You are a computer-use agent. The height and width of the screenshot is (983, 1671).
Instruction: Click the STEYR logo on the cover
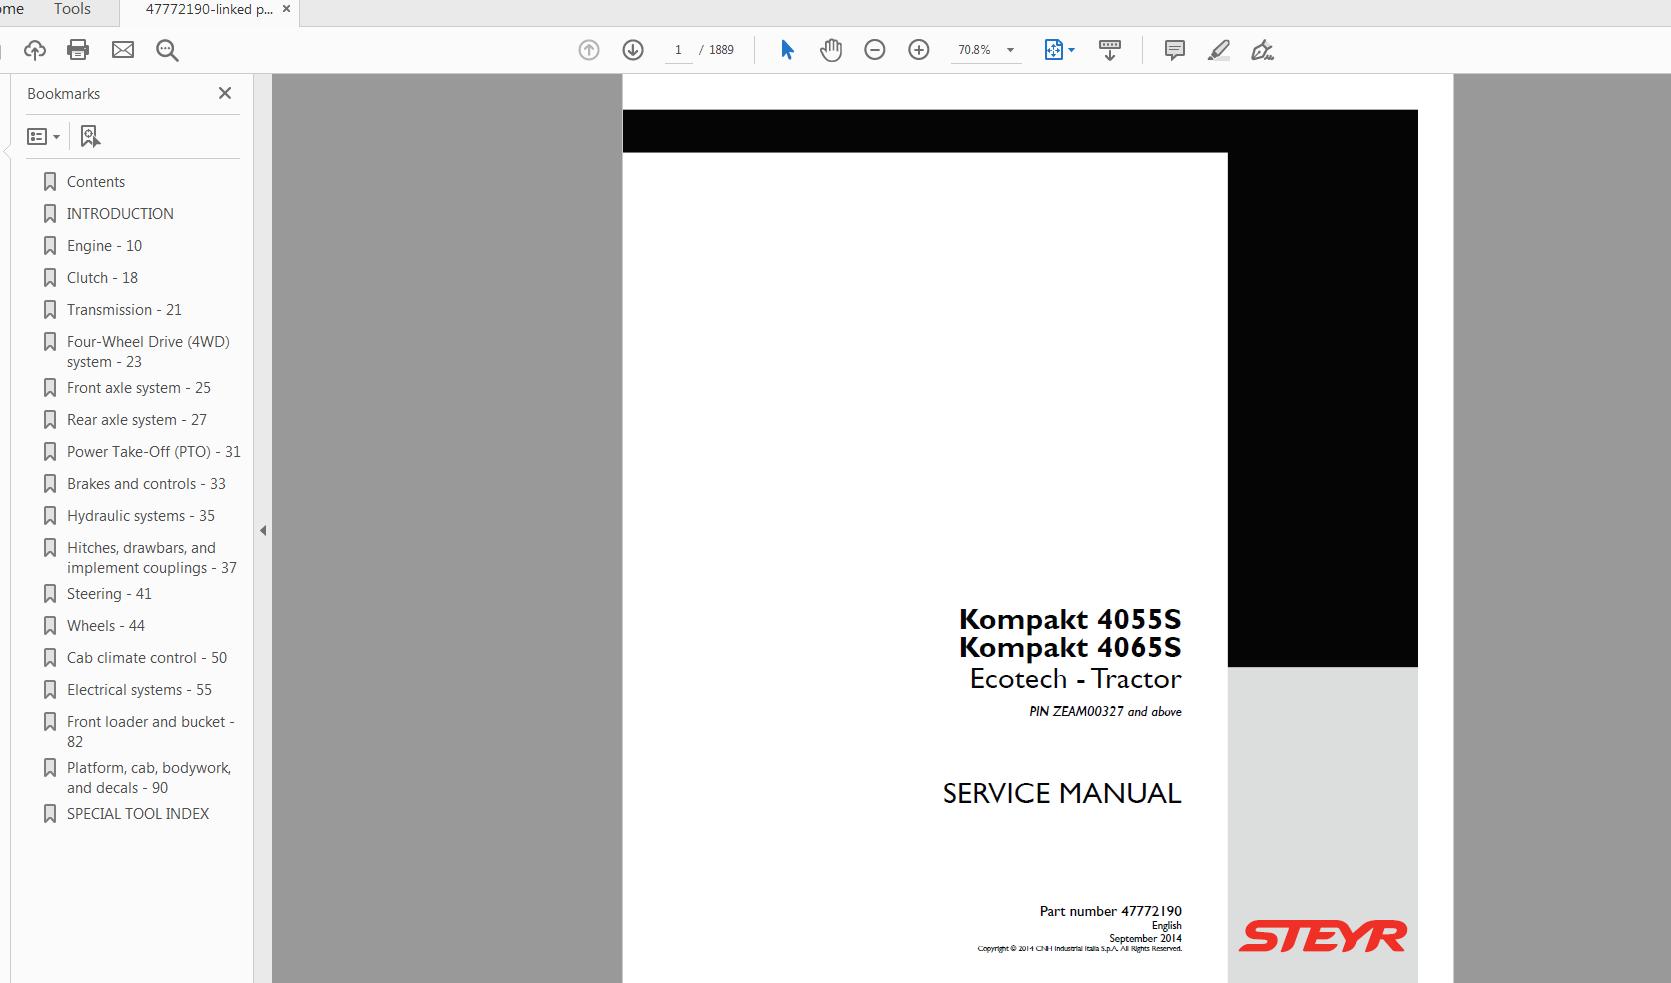(1322, 937)
